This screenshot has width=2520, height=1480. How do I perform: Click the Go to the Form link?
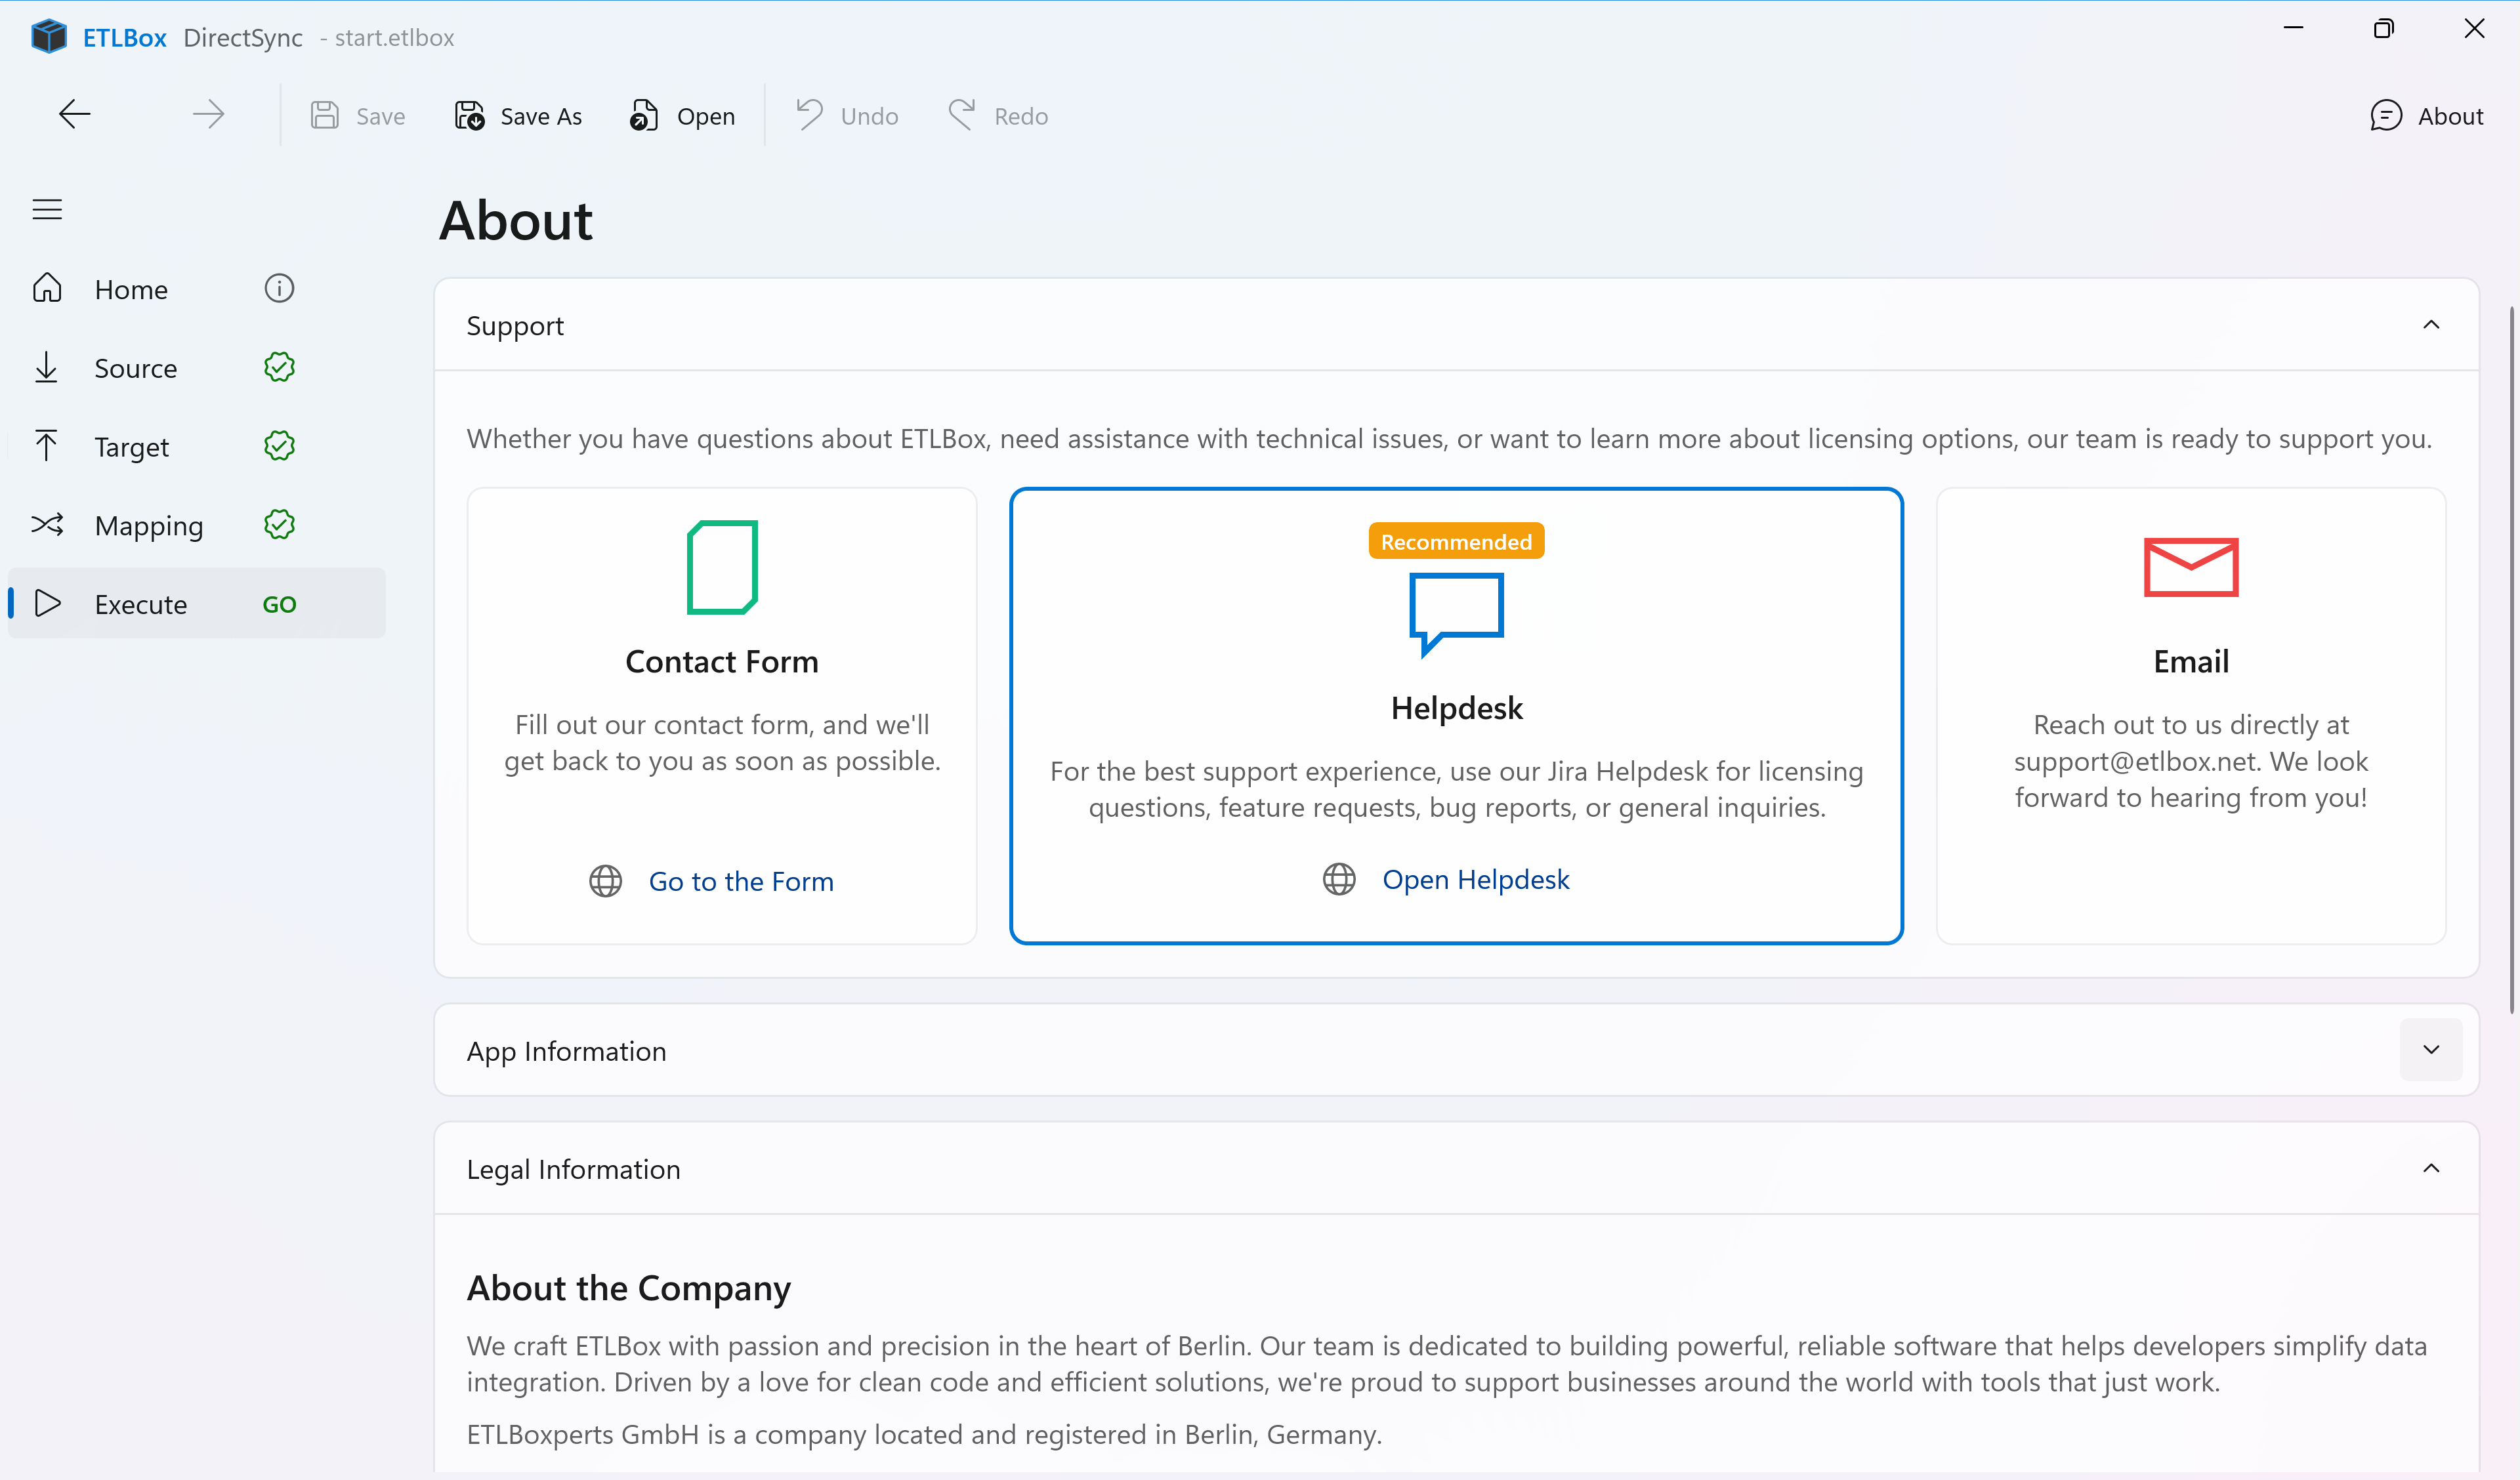click(741, 881)
